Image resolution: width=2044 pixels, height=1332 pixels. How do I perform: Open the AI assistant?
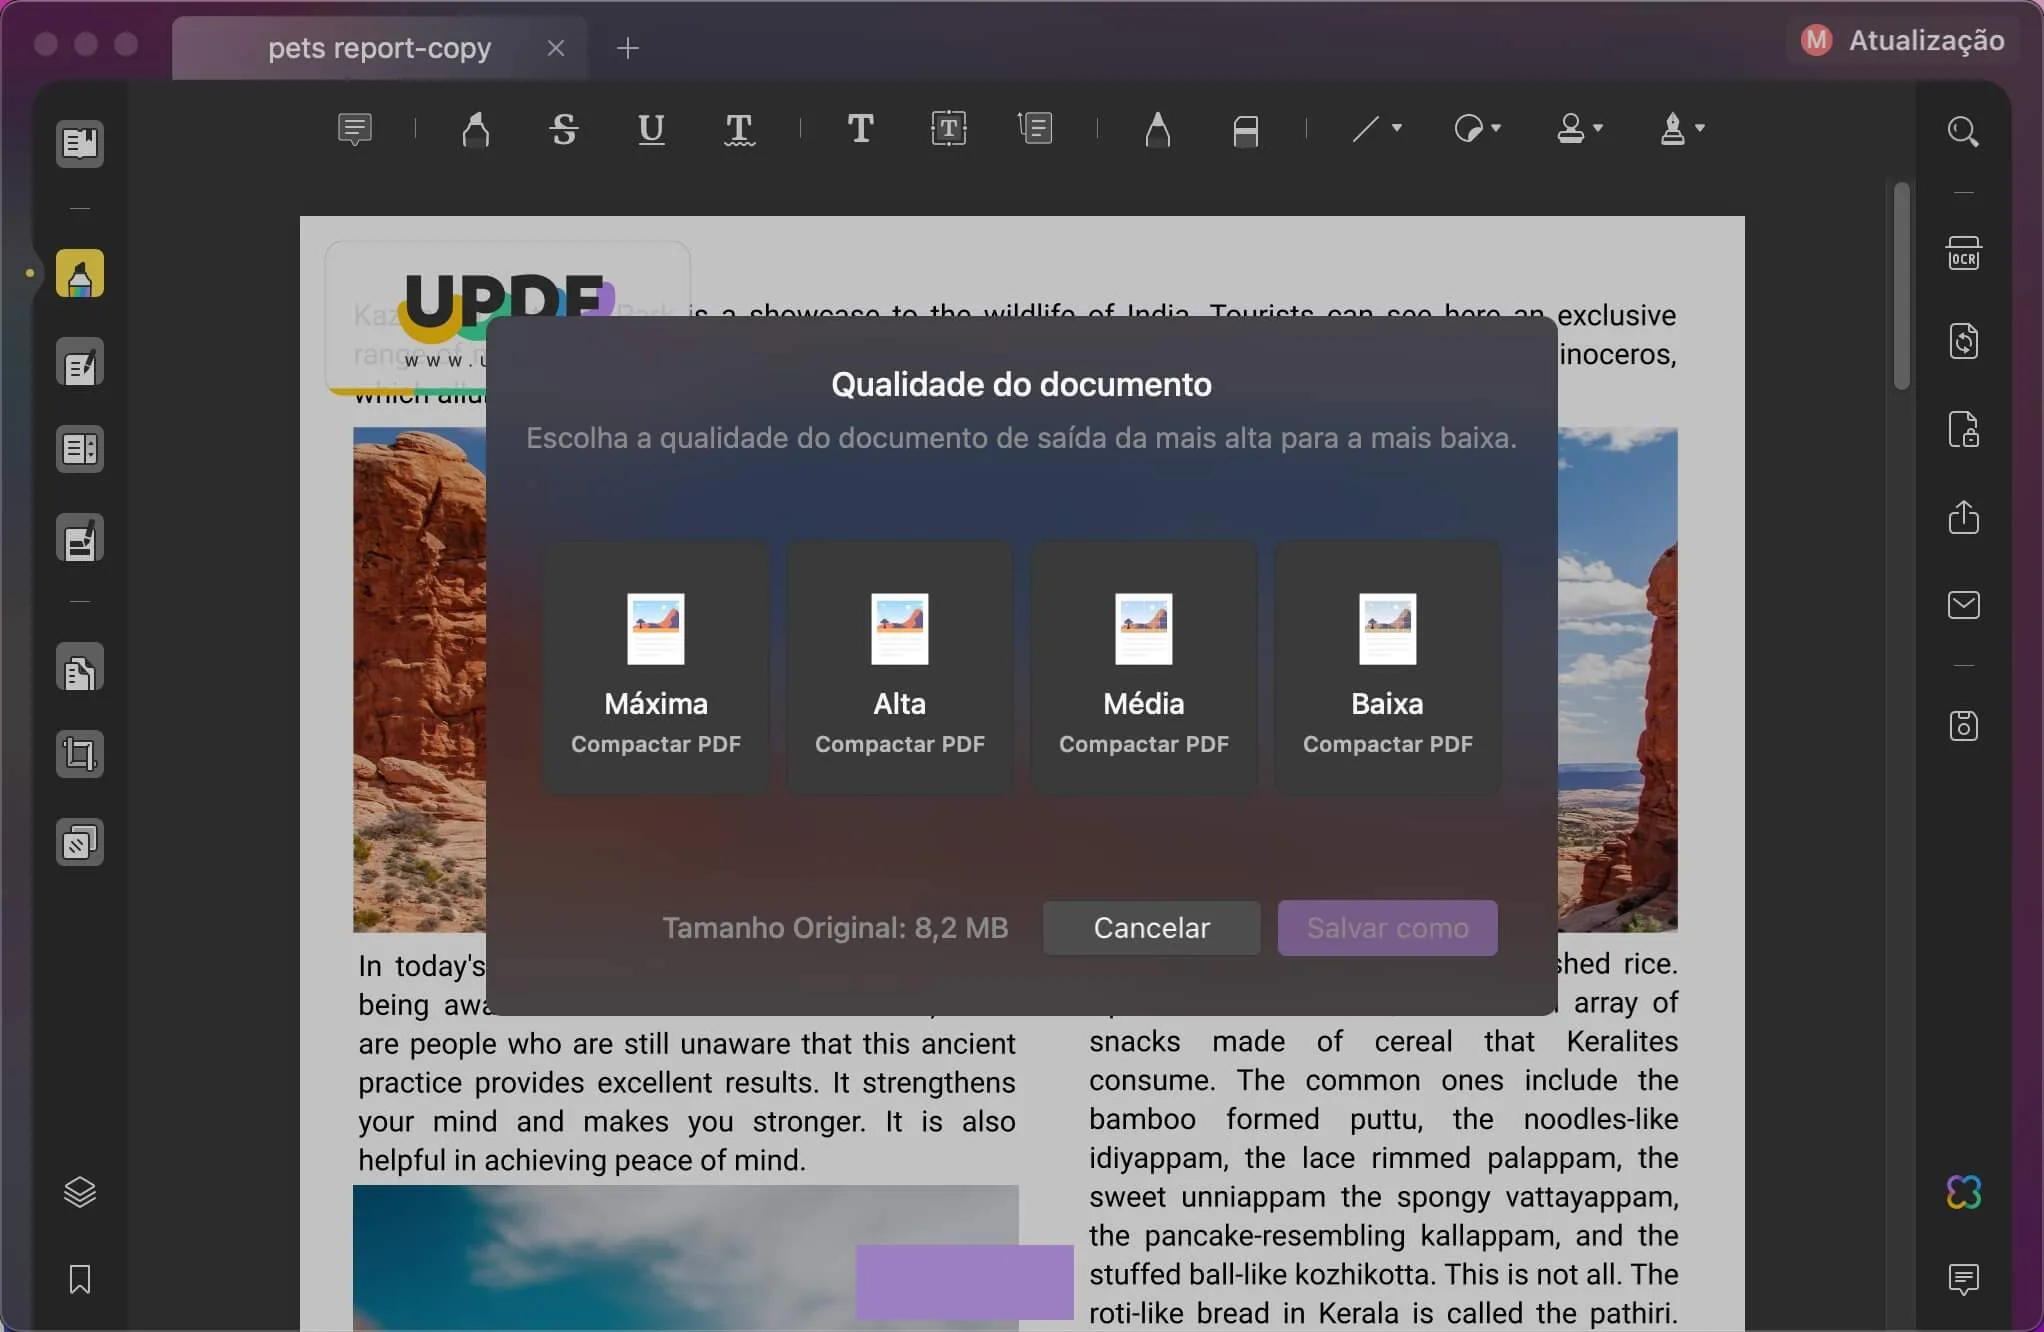(1963, 1190)
